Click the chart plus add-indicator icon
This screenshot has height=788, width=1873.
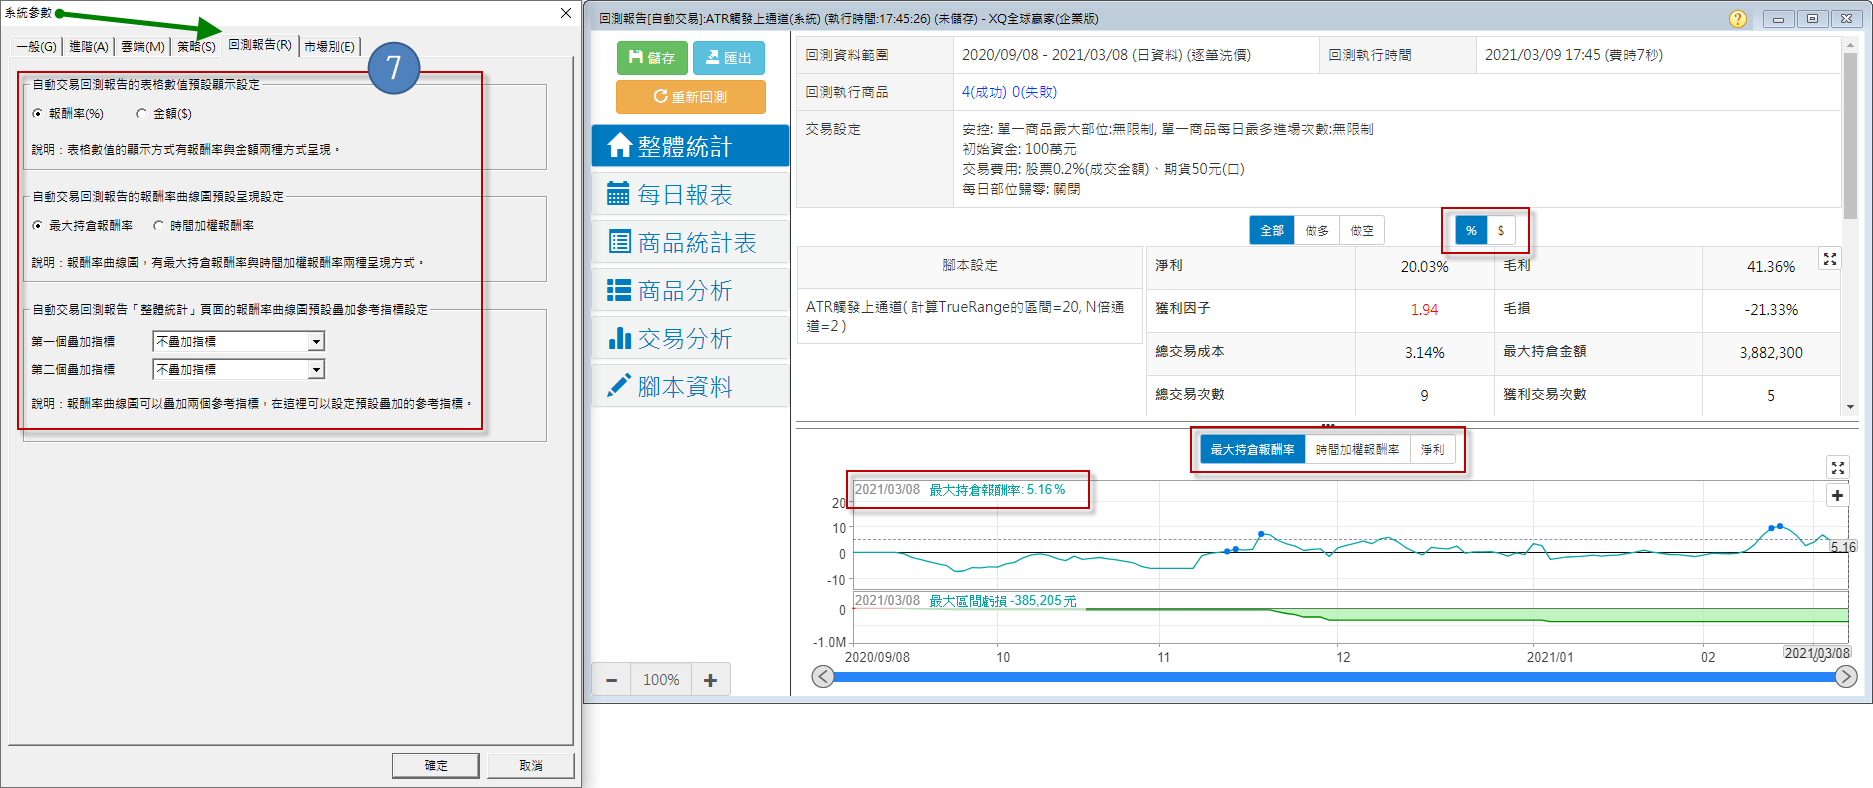click(1837, 495)
